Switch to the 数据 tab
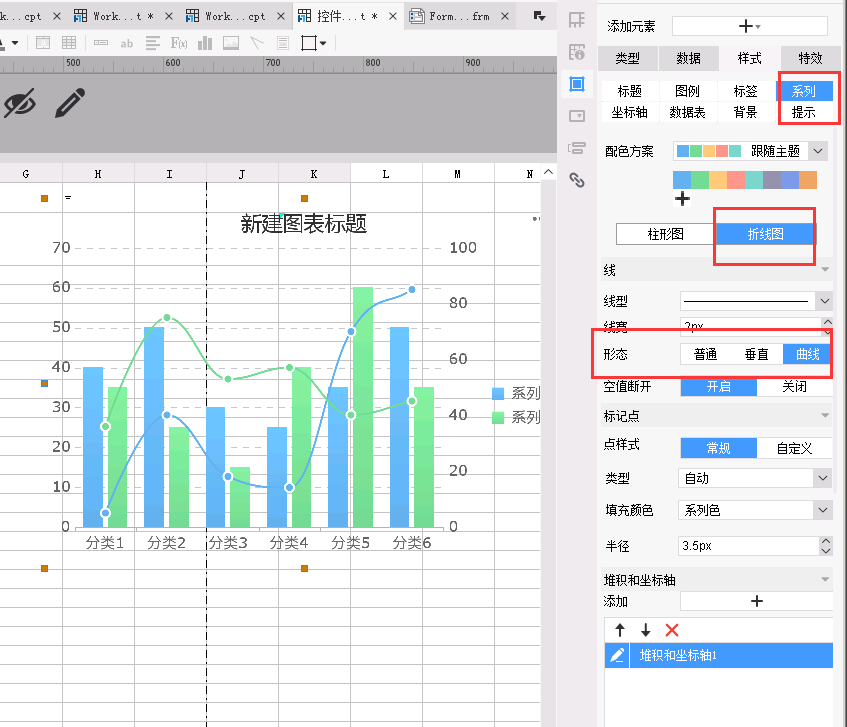Screen dimensions: 847x727 point(688,58)
